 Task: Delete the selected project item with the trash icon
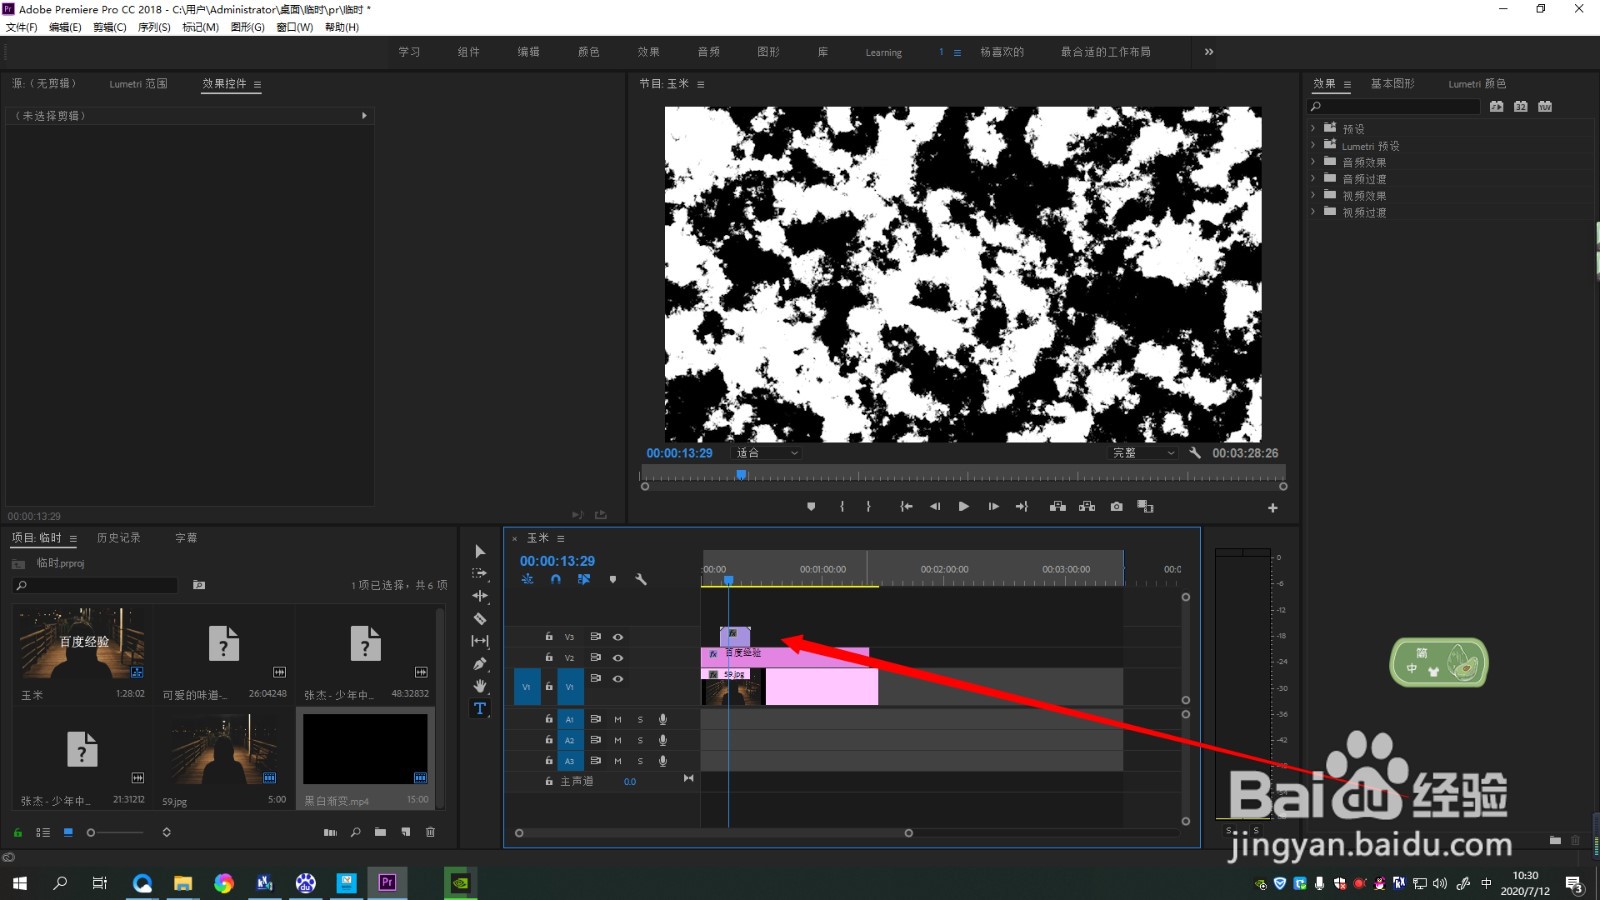(x=431, y=832)
